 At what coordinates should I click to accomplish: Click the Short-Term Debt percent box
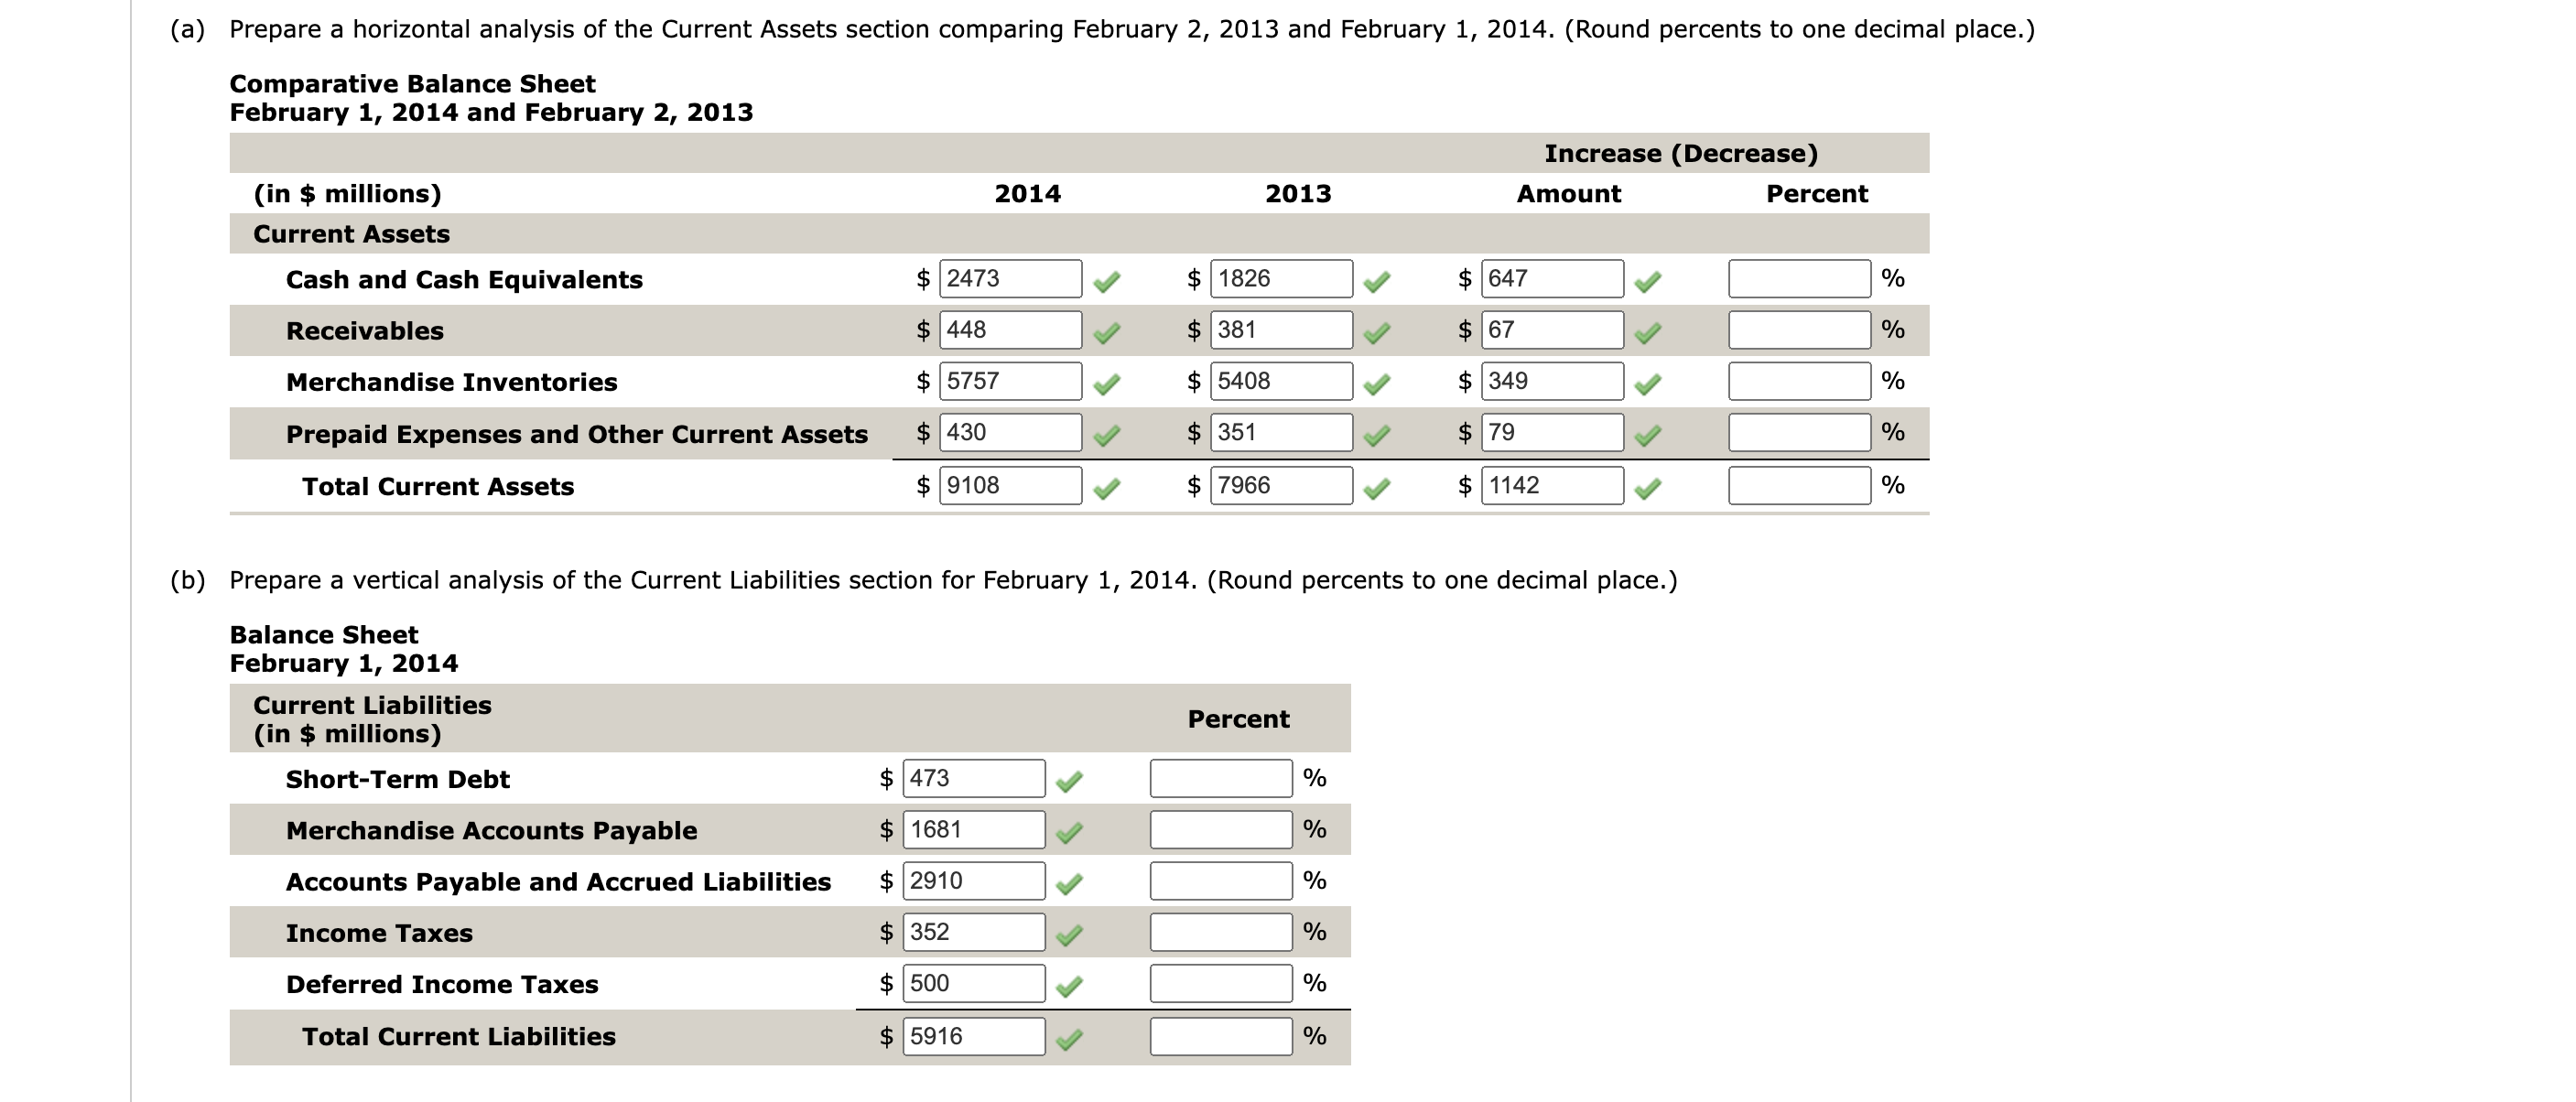click(1220, 780)
